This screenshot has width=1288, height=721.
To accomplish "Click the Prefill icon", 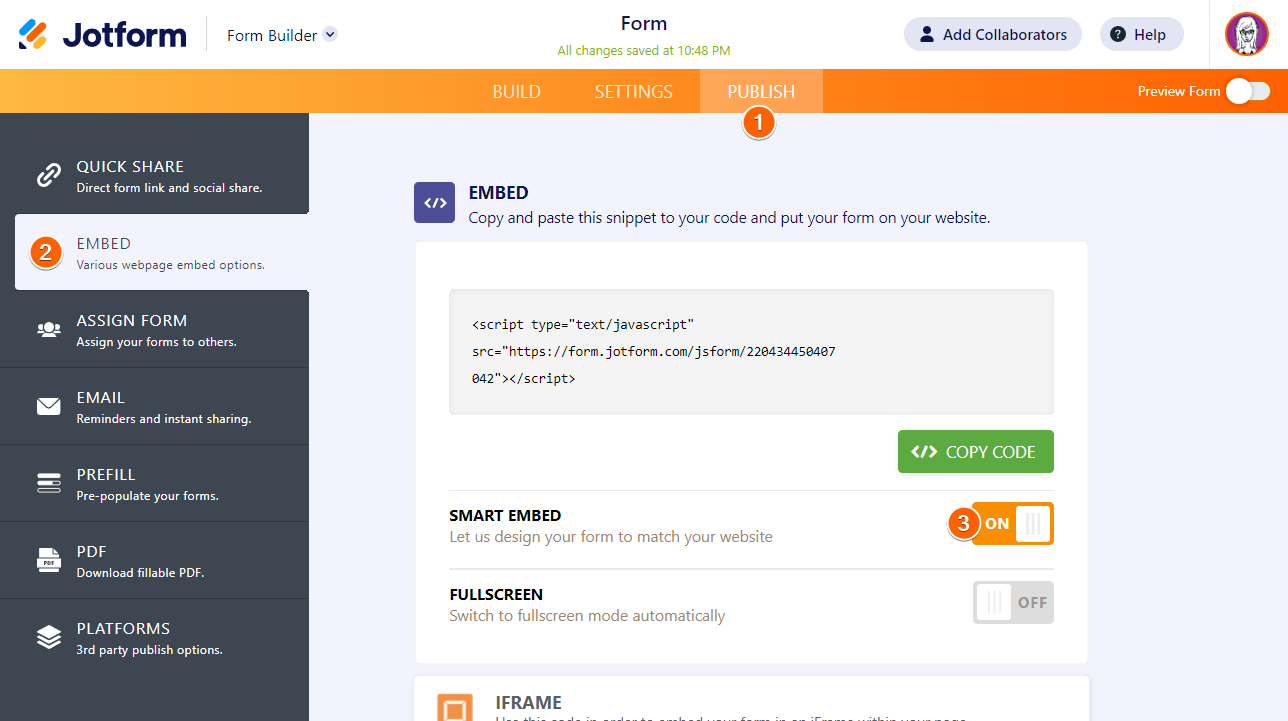I will pos(48,484).
